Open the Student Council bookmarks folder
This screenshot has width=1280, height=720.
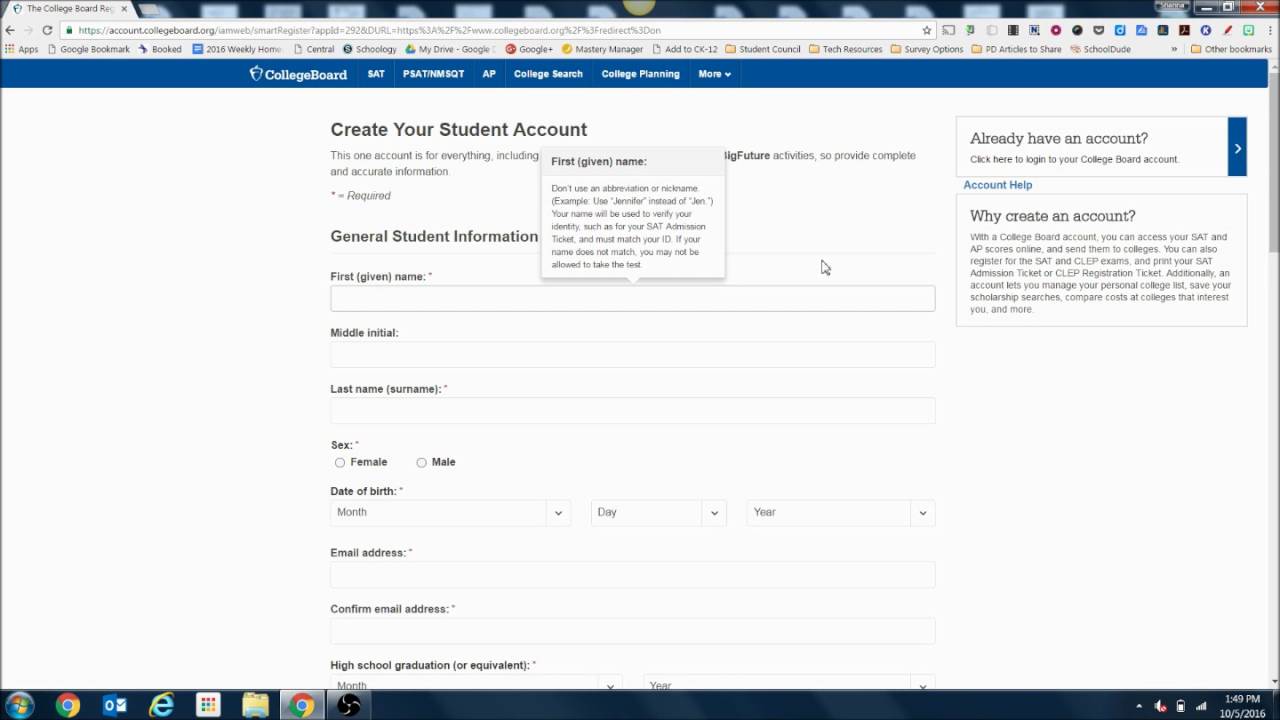[762, 49]
